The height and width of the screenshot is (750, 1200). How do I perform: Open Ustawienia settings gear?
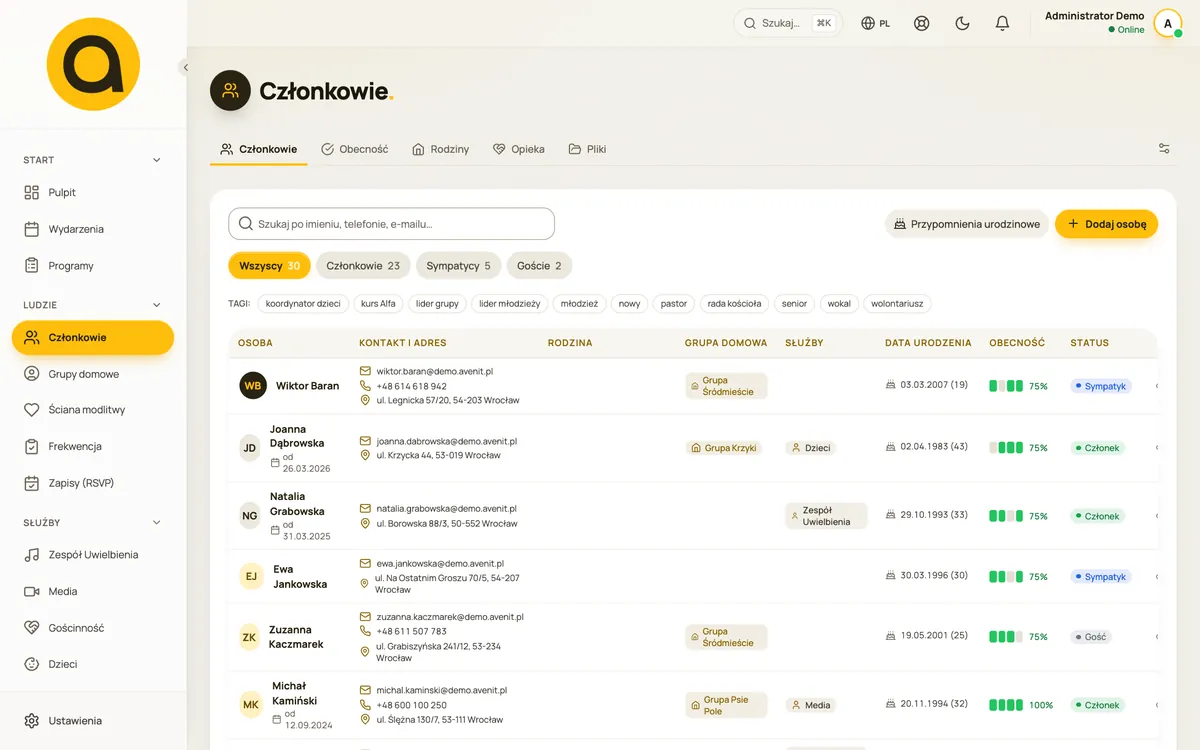31,721
